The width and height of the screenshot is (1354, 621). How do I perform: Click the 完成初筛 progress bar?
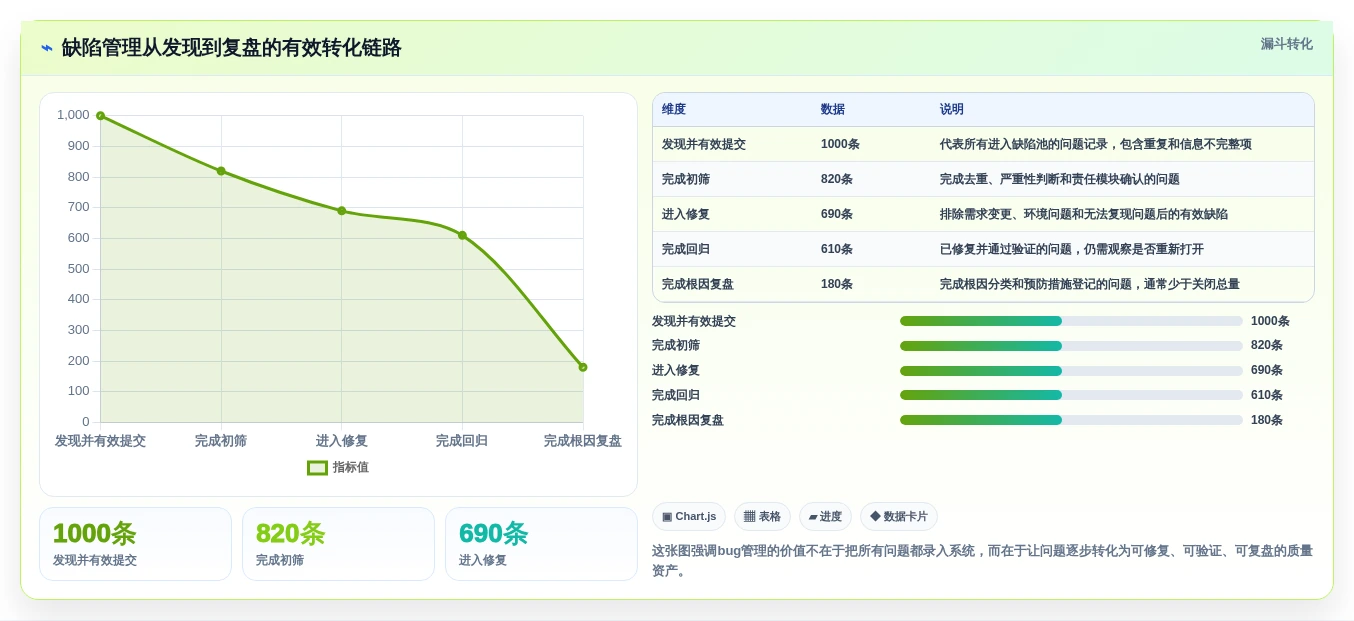tap(1071, 346)
